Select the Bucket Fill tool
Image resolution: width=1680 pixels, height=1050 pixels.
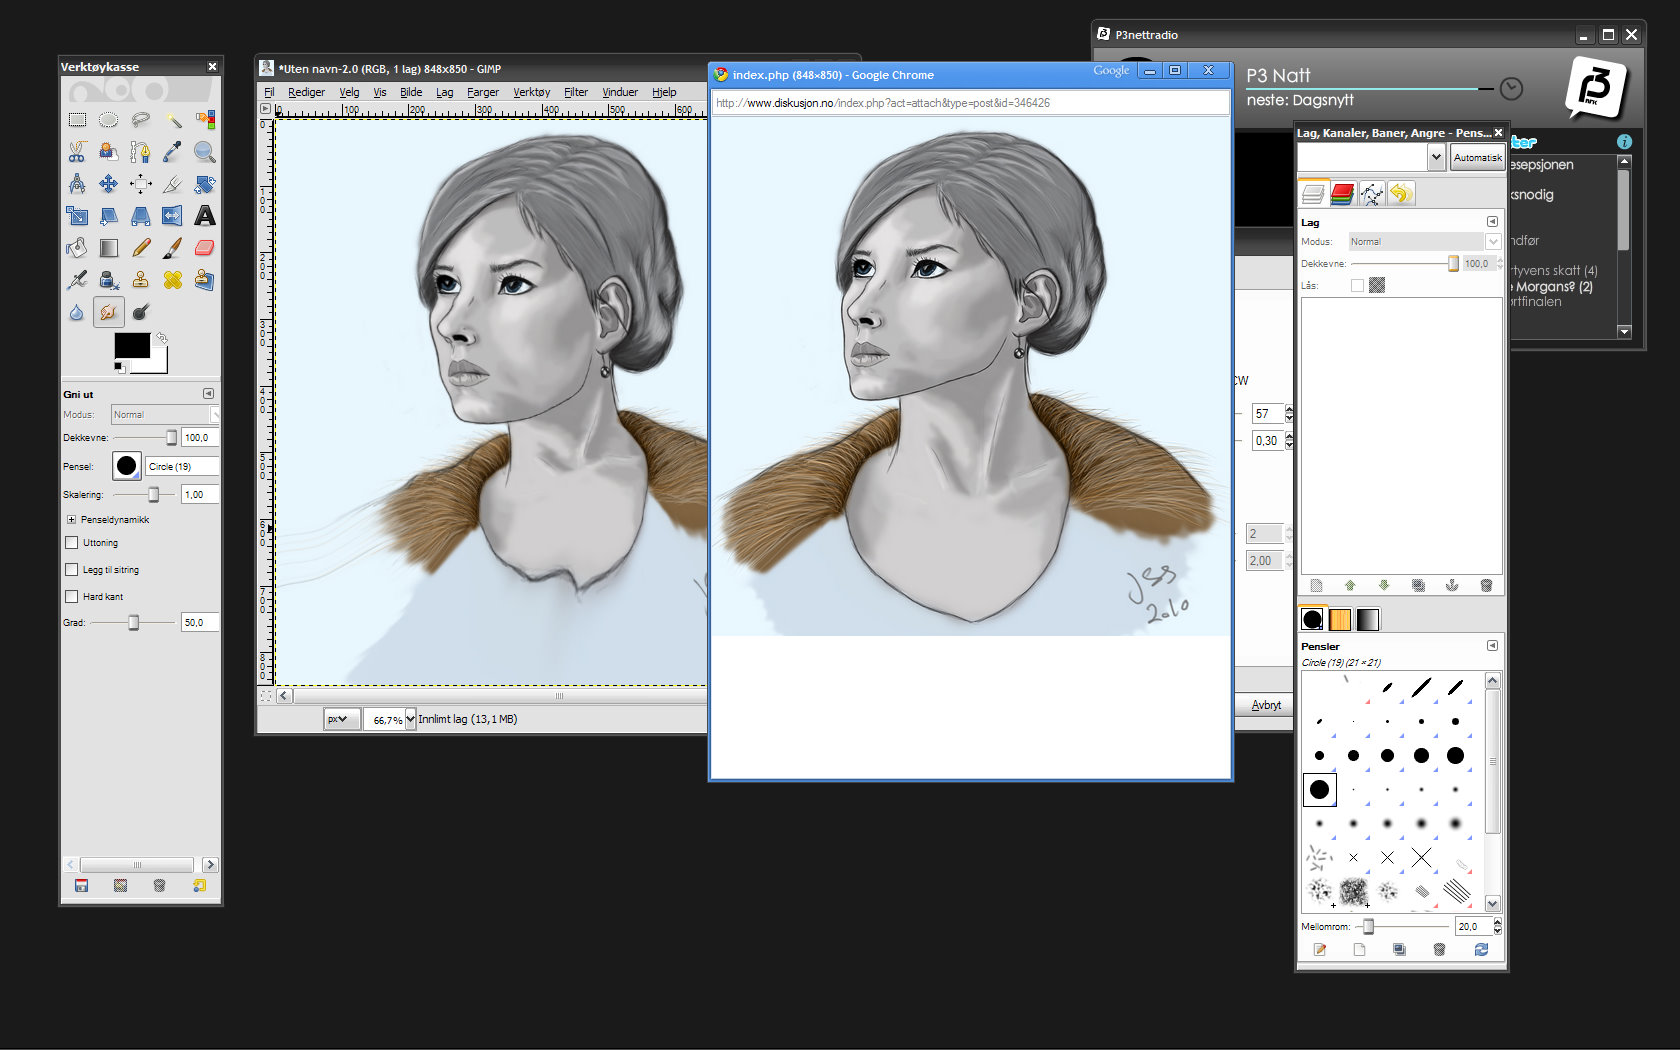click(77, 248)
